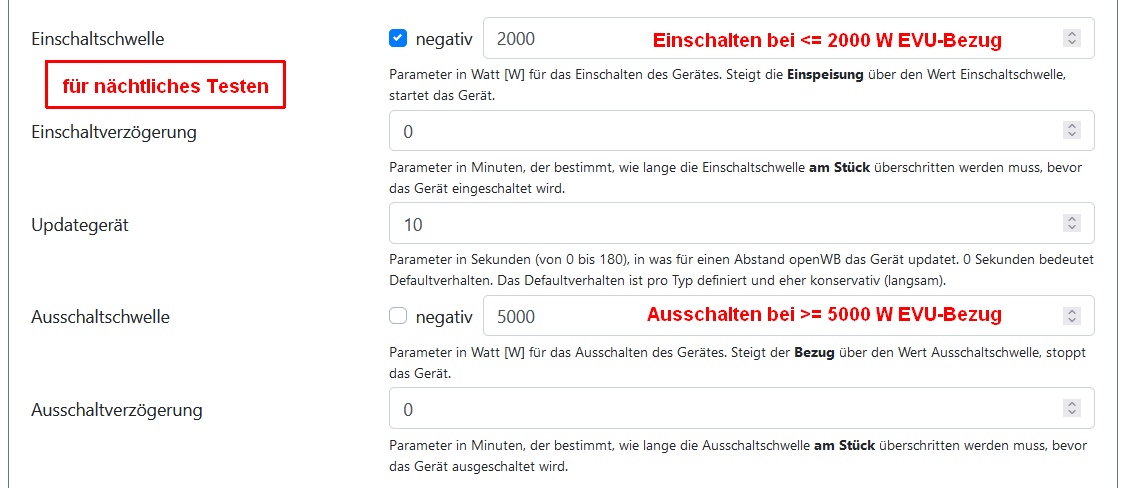Click the Ausschaltverzögerung setting label
This screenshot has width=1125, height=488.
pyautogui.click(x=117, y=409)
